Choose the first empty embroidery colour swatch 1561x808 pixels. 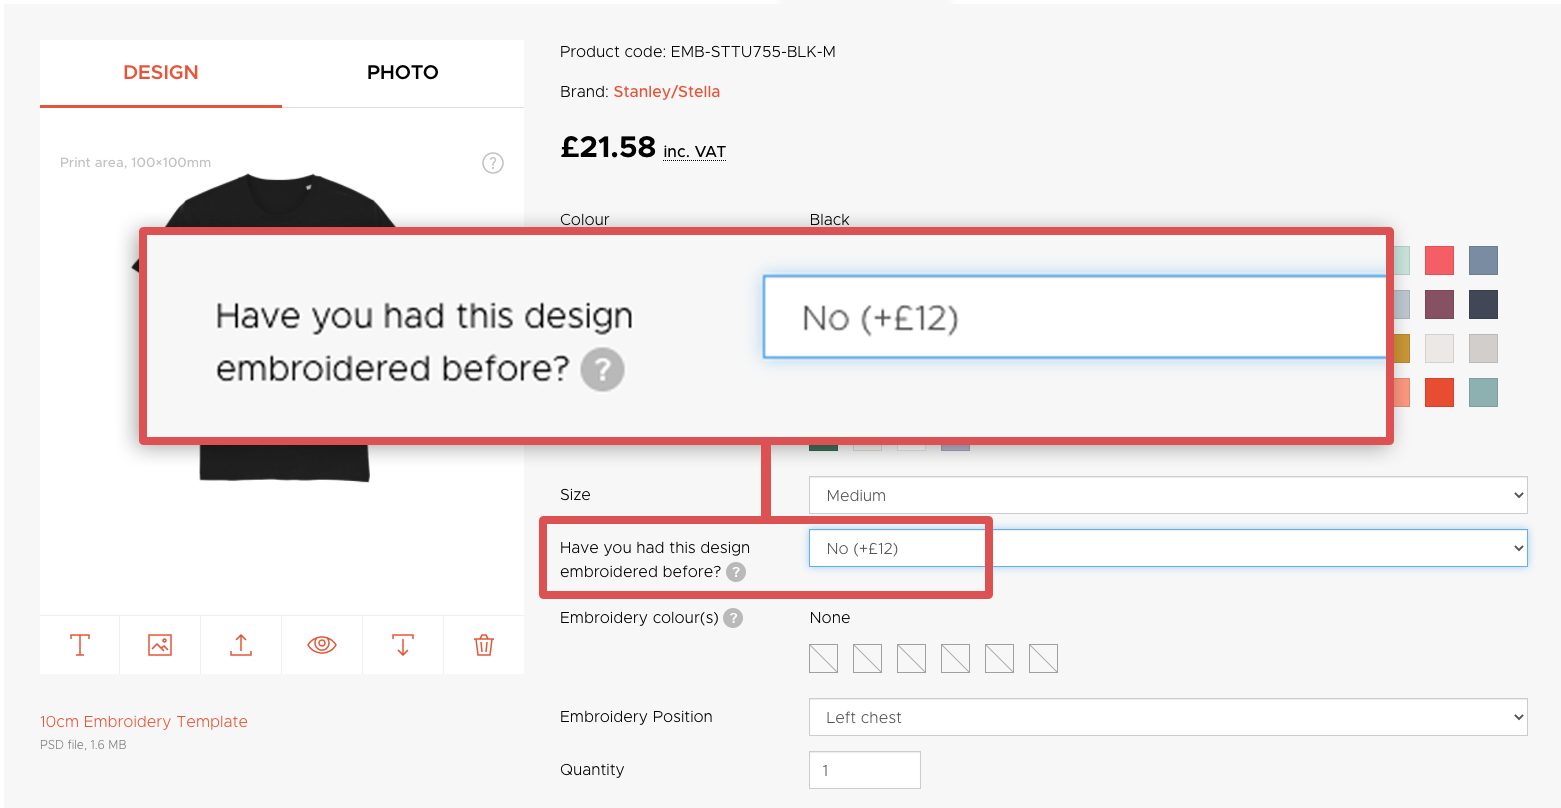pos(823,658)
